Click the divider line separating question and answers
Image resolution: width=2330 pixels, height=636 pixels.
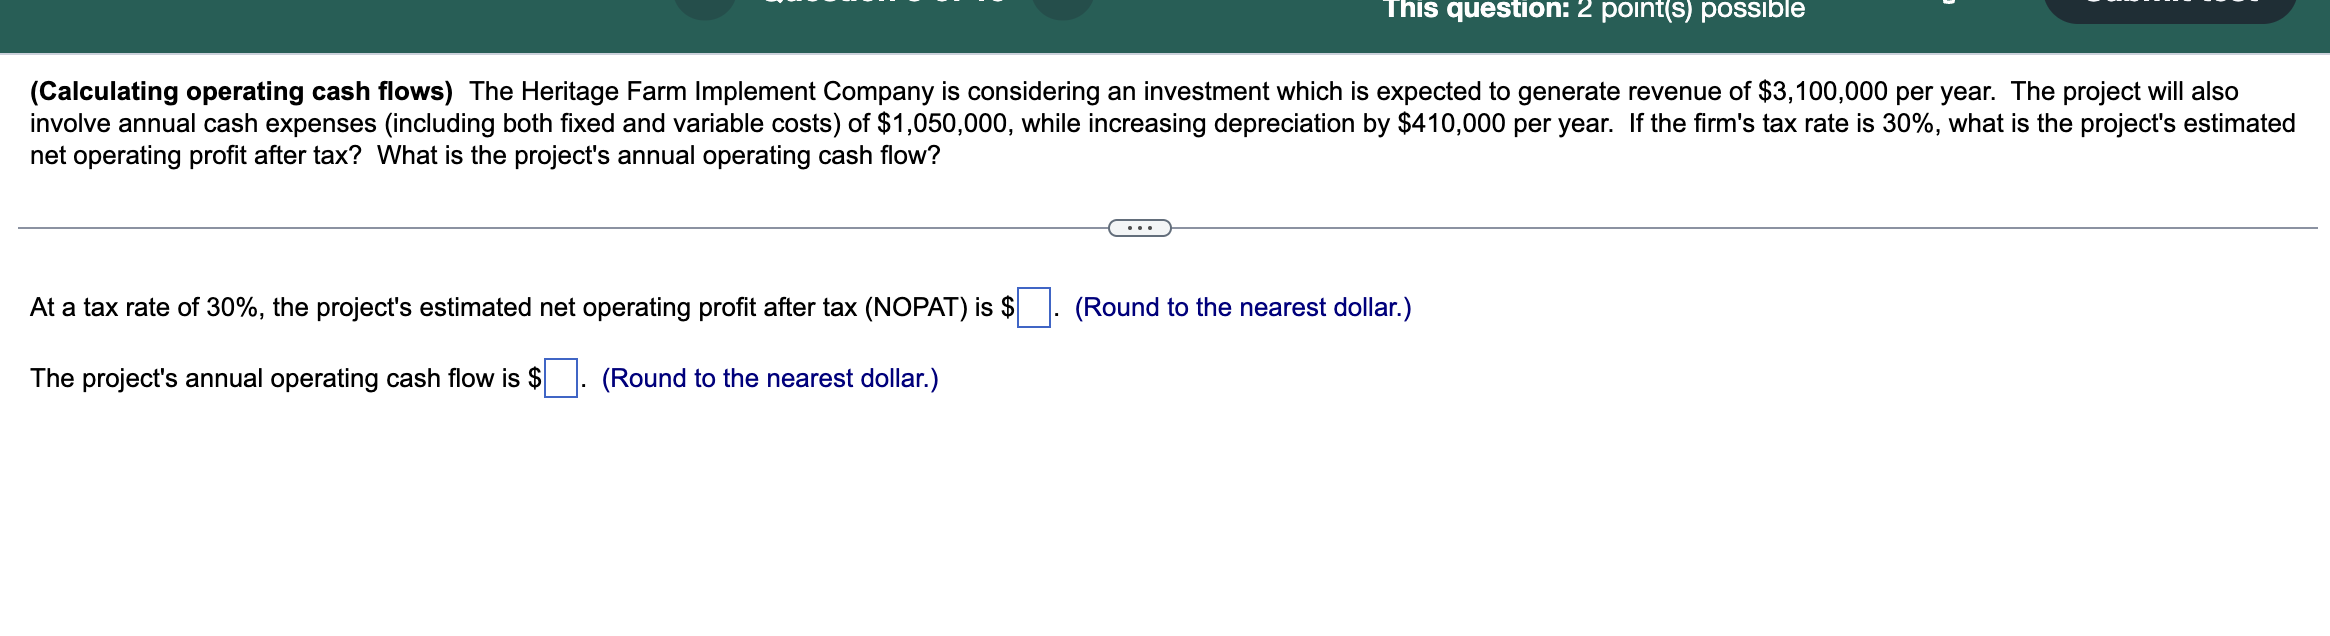(x=500, y=228)
